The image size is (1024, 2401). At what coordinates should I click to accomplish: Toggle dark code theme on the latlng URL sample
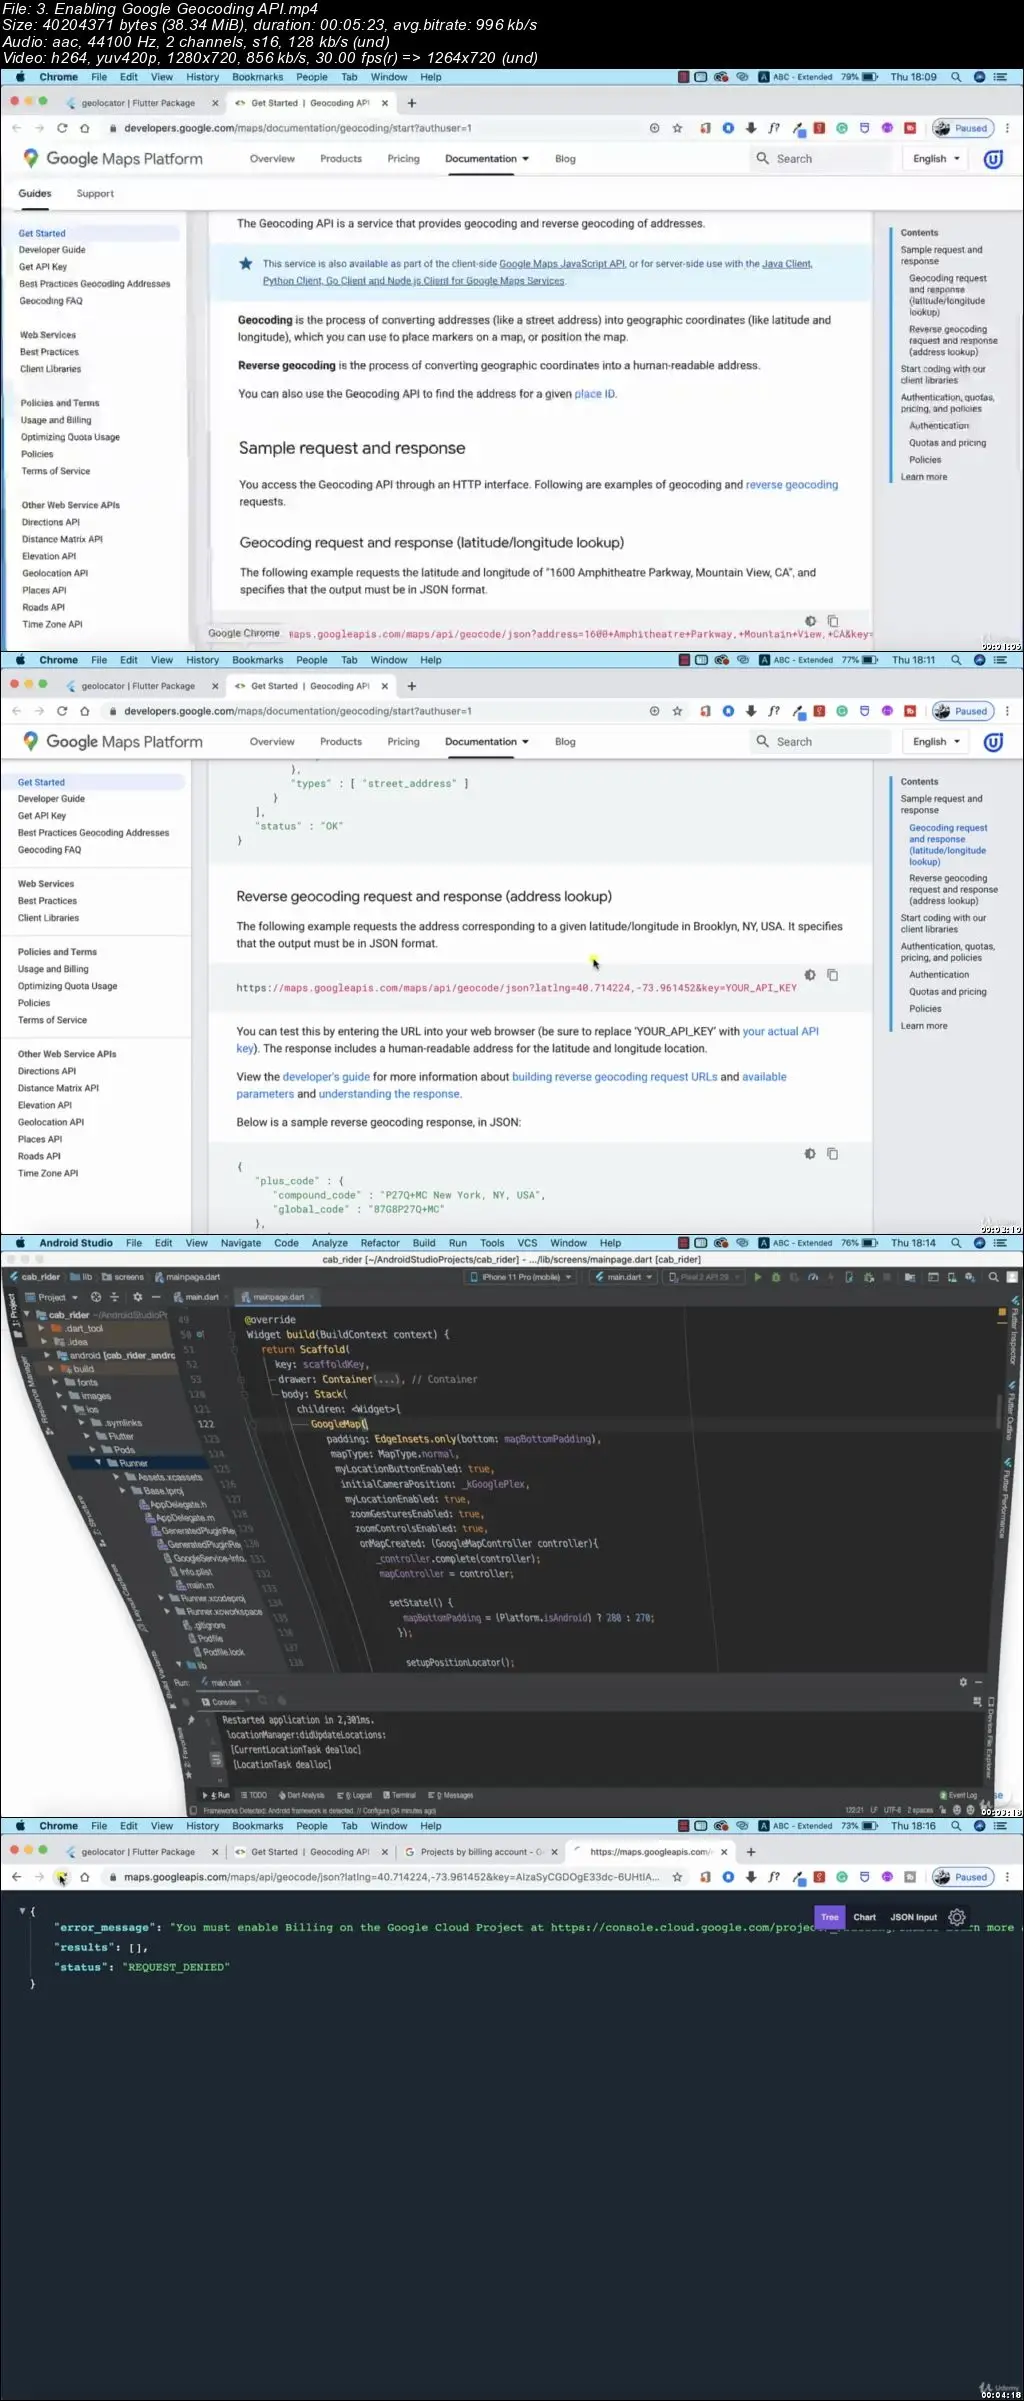tap(810, 975)
